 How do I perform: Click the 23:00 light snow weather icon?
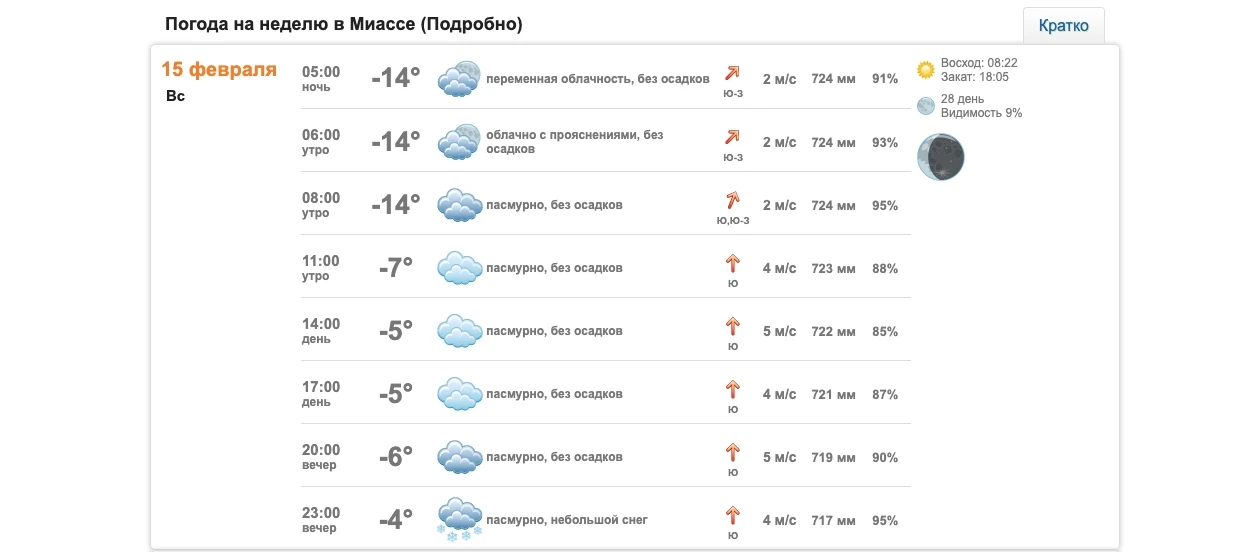459,520
